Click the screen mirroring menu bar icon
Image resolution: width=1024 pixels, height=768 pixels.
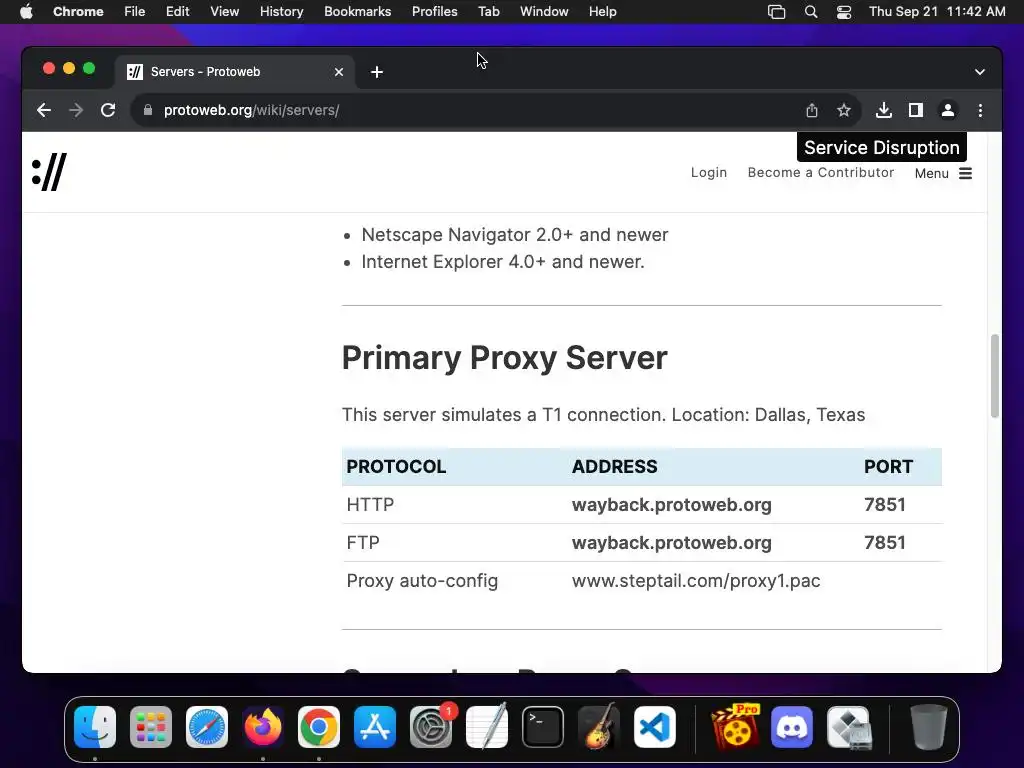tap(776, 12)
